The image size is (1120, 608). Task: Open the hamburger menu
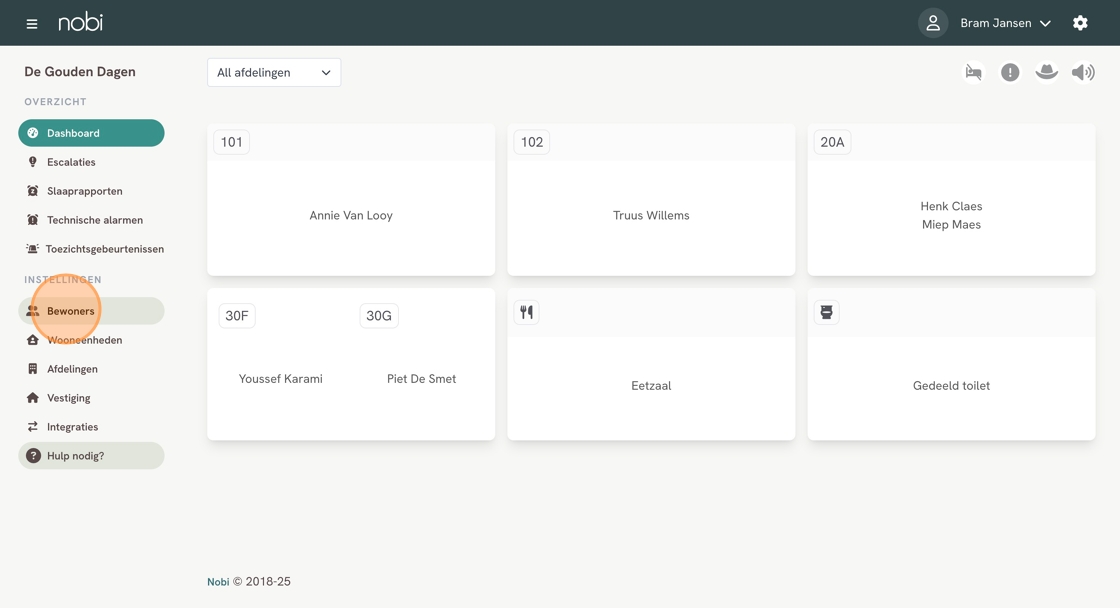[x=32, y=23]
